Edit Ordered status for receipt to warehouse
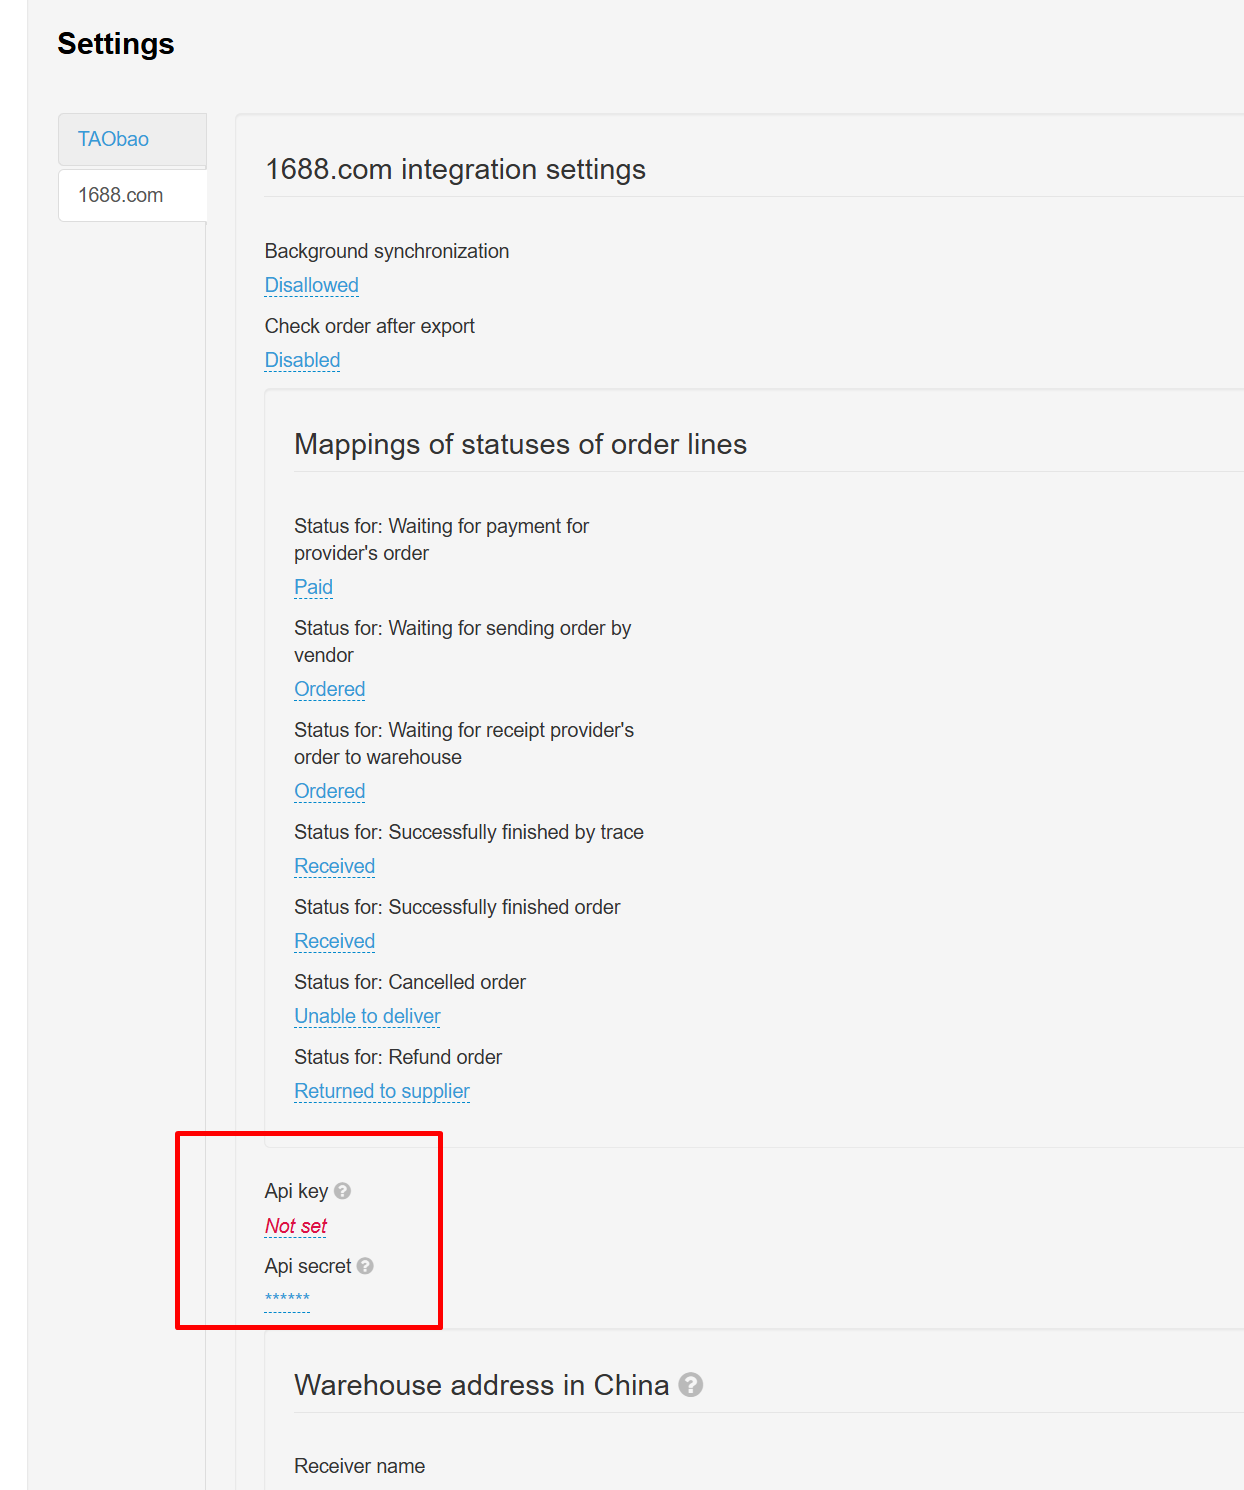 pyautogui.click(x=329, y=791)
